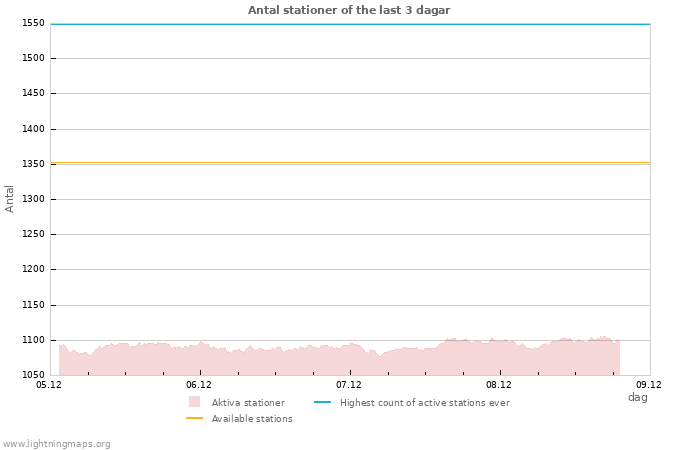
Task: Click the orange Available stations legend marker
Action: tap(194, 418)
